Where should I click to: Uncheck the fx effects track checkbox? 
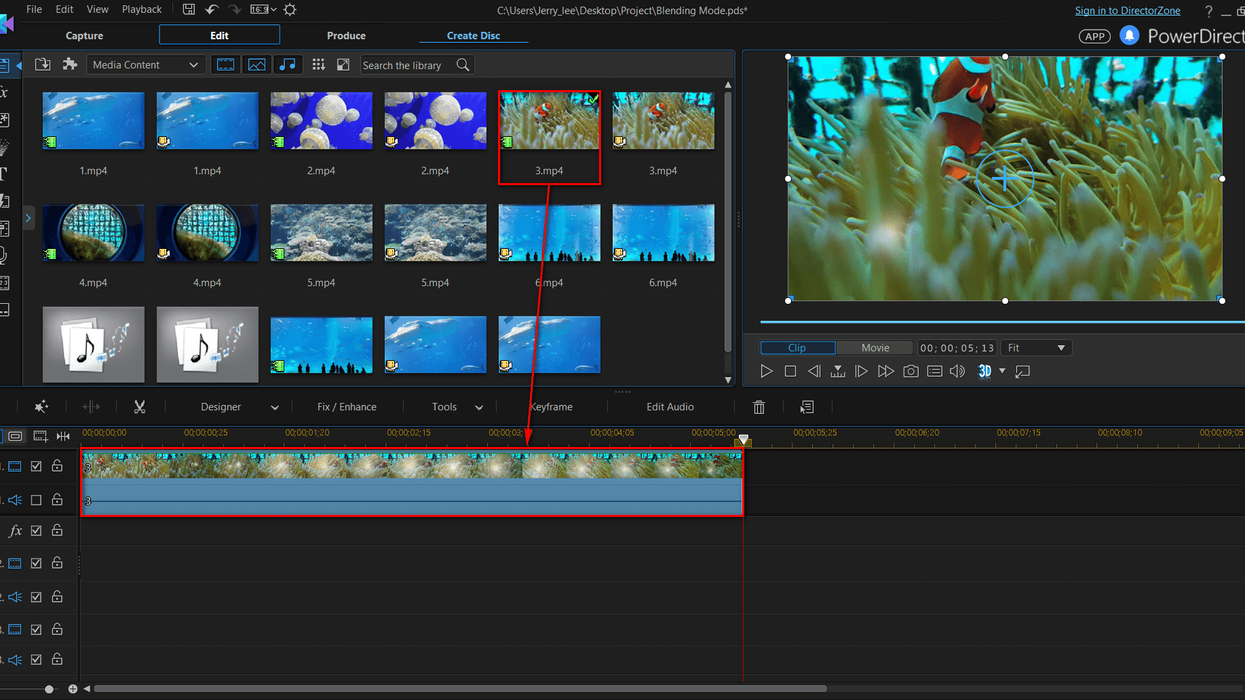[x=36, y=531]
